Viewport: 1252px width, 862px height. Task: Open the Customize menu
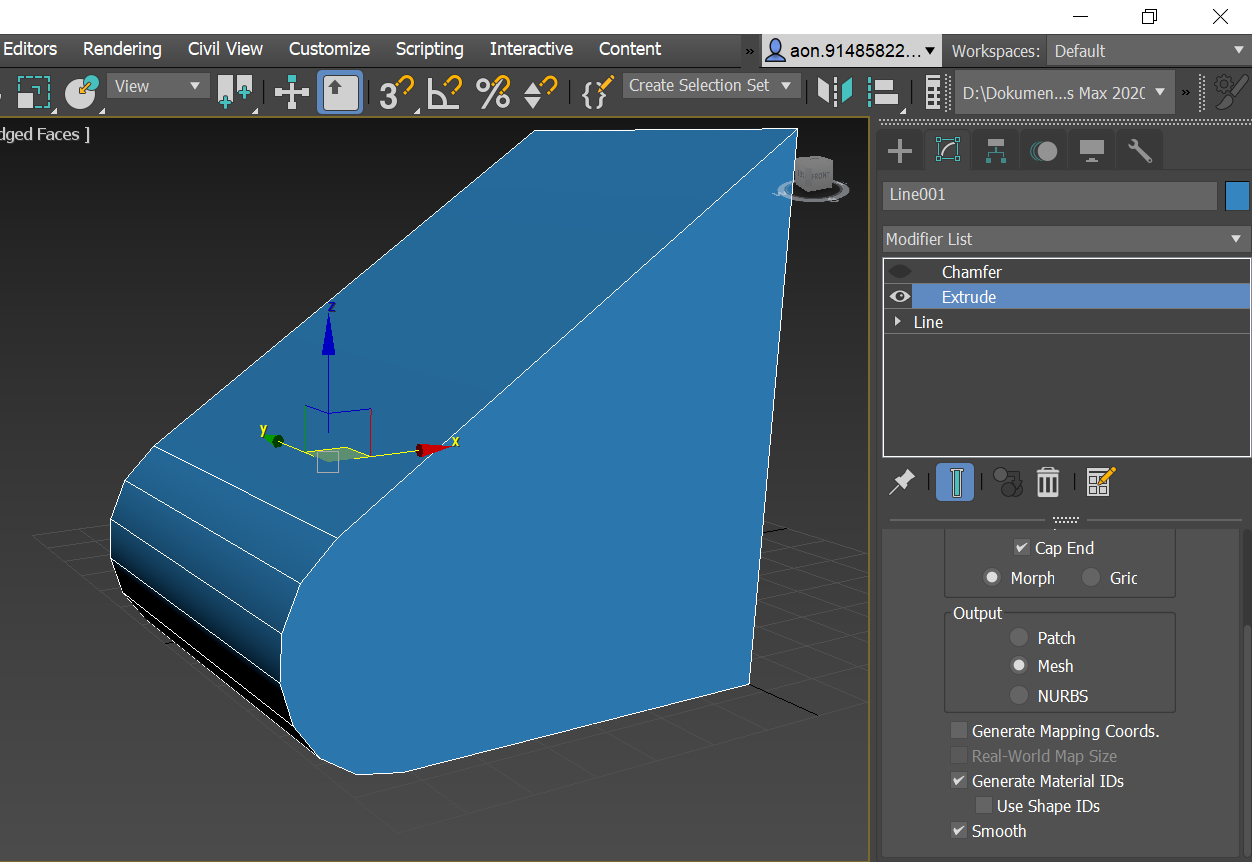pos(329,49)
